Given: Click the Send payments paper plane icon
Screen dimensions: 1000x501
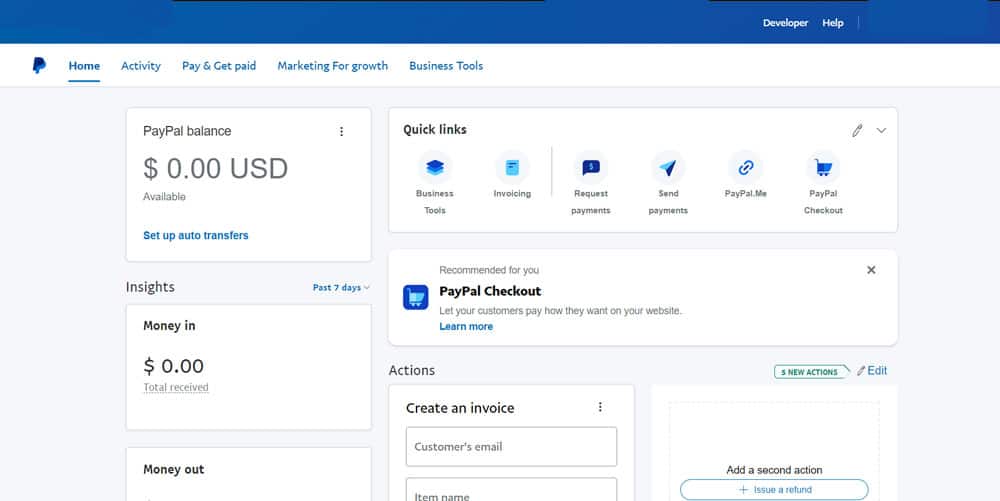Looking at the screenshot, I should (668, 167).
